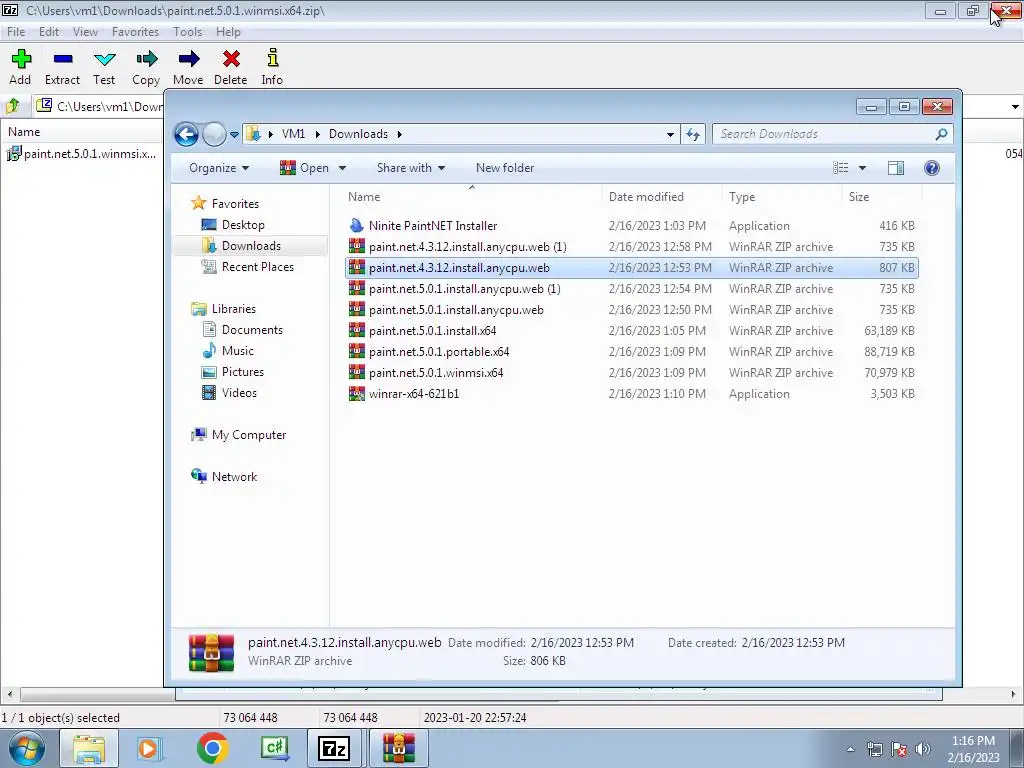This screenshot has width=1024, height=768.
Task: Go back in Explorer navigation
Action: point(186,135)
